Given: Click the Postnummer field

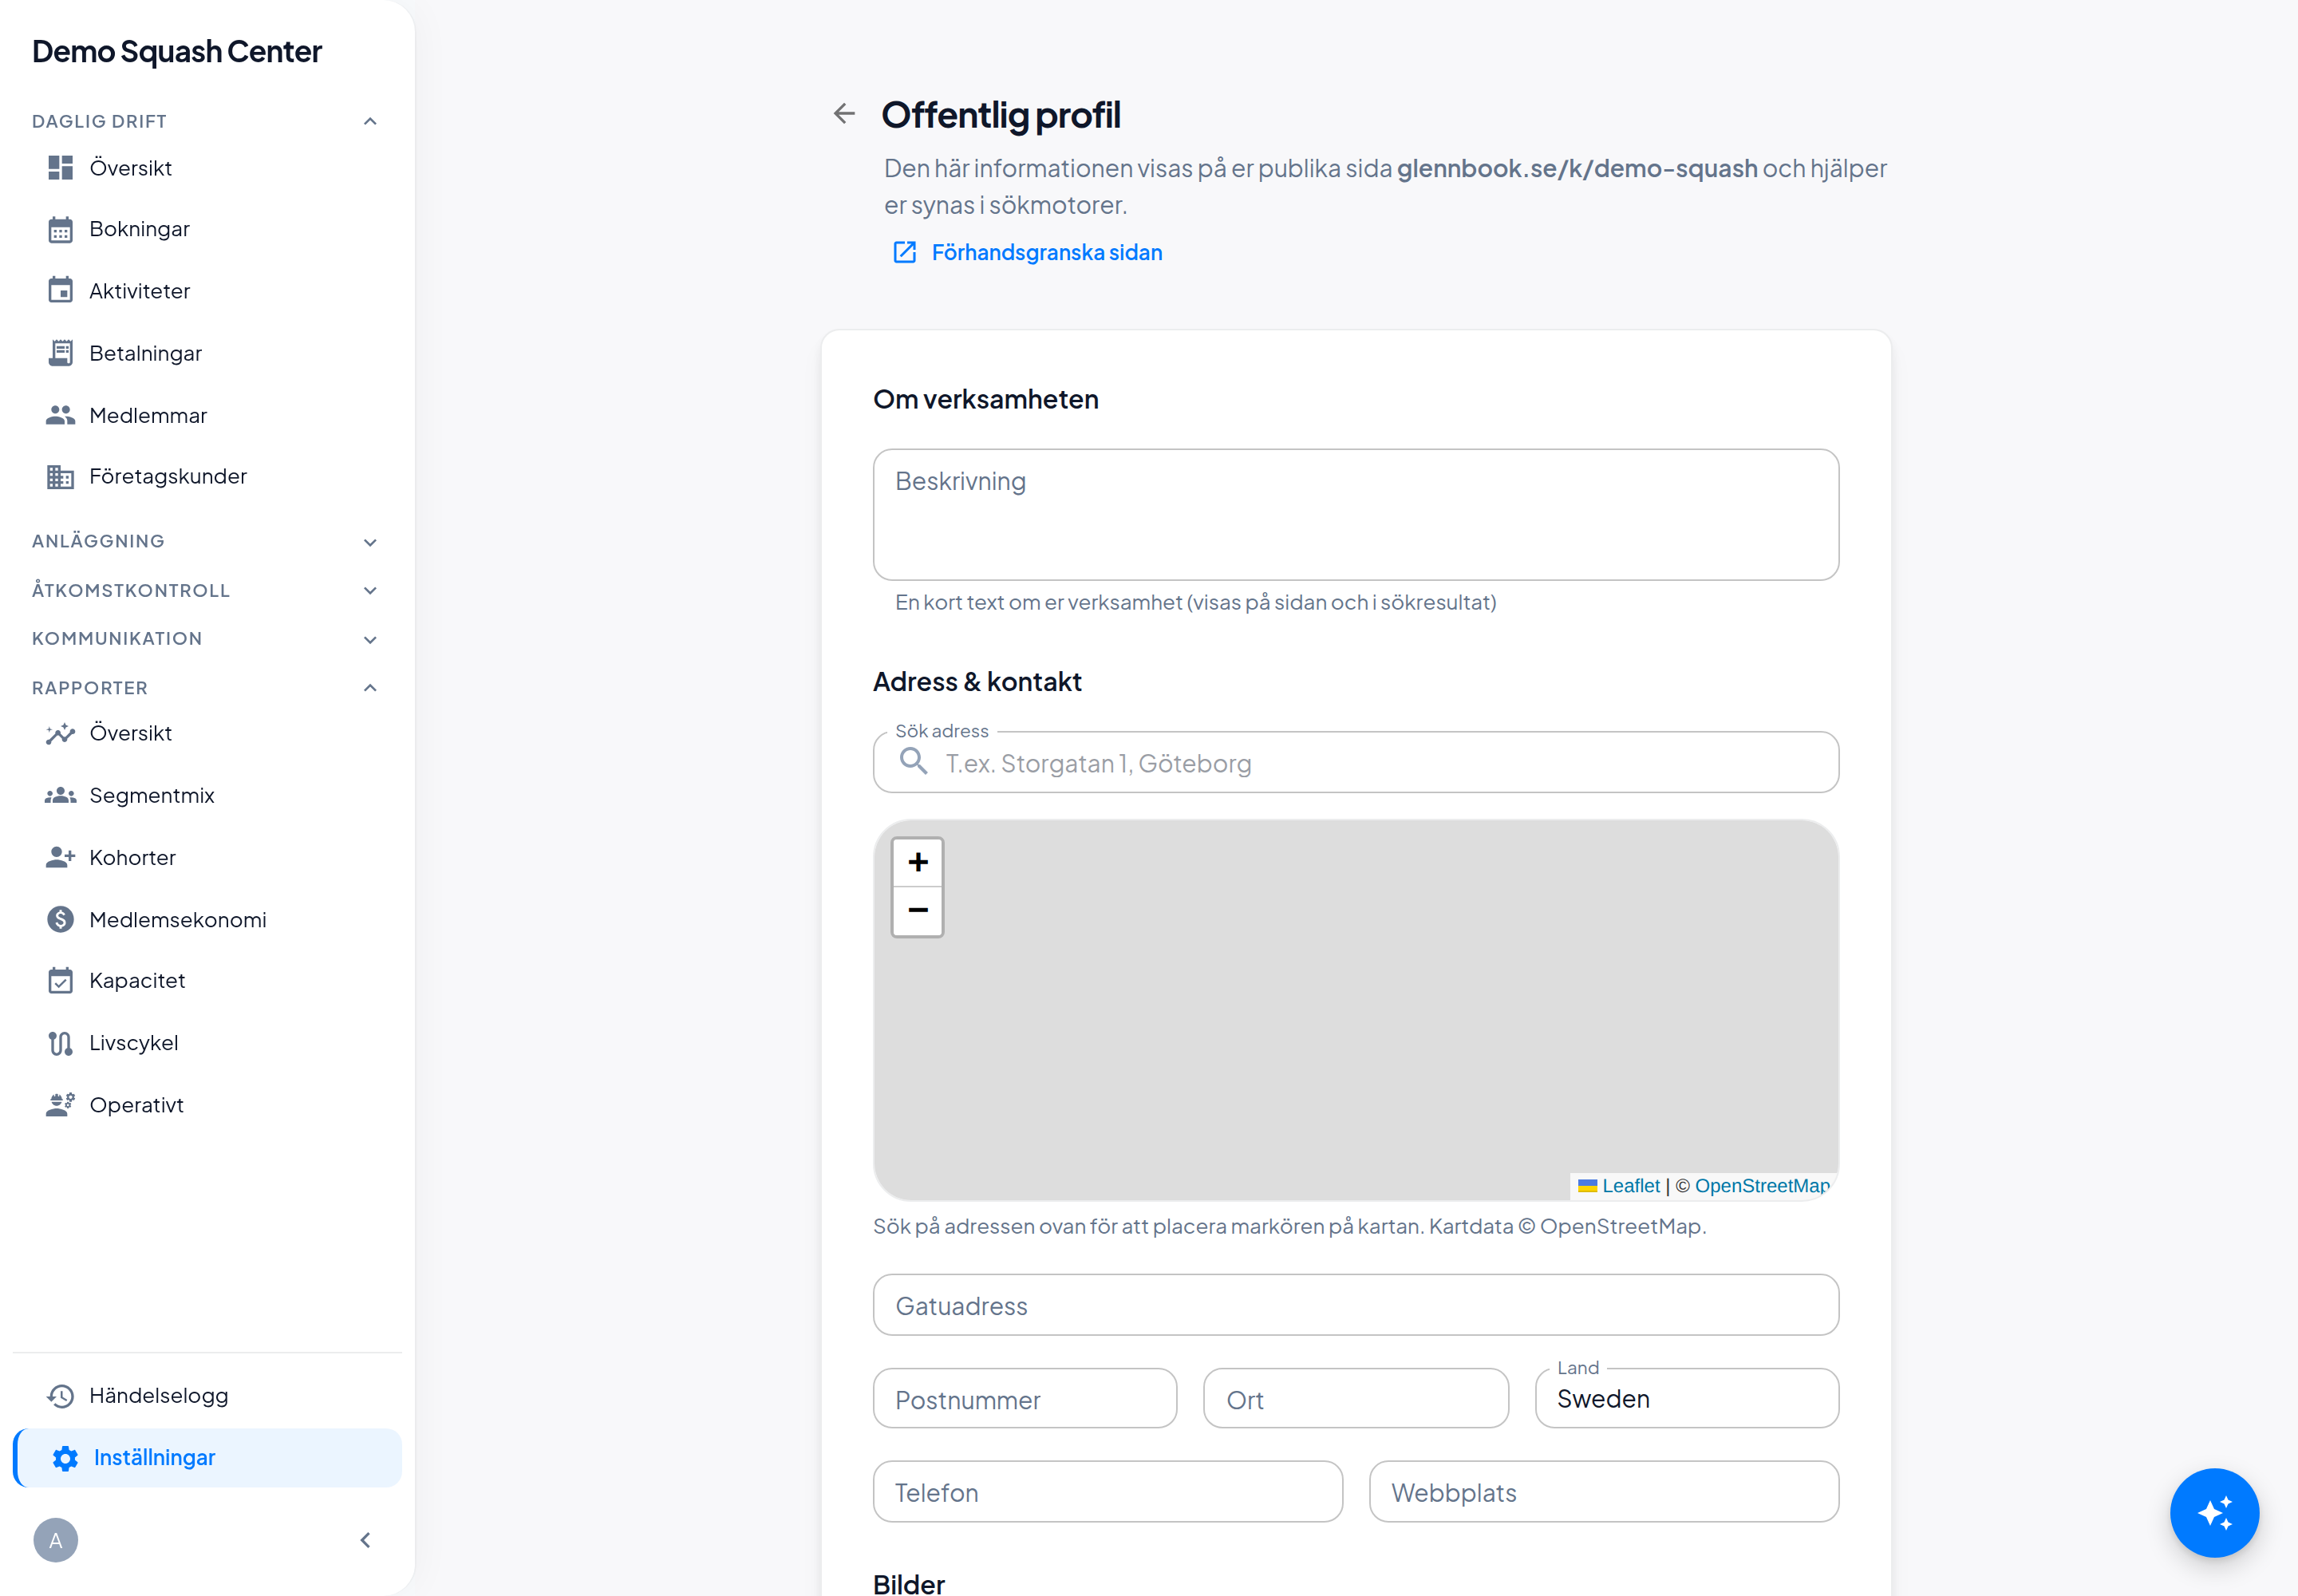Looking at the screenshot, I should point(1024,1398).
